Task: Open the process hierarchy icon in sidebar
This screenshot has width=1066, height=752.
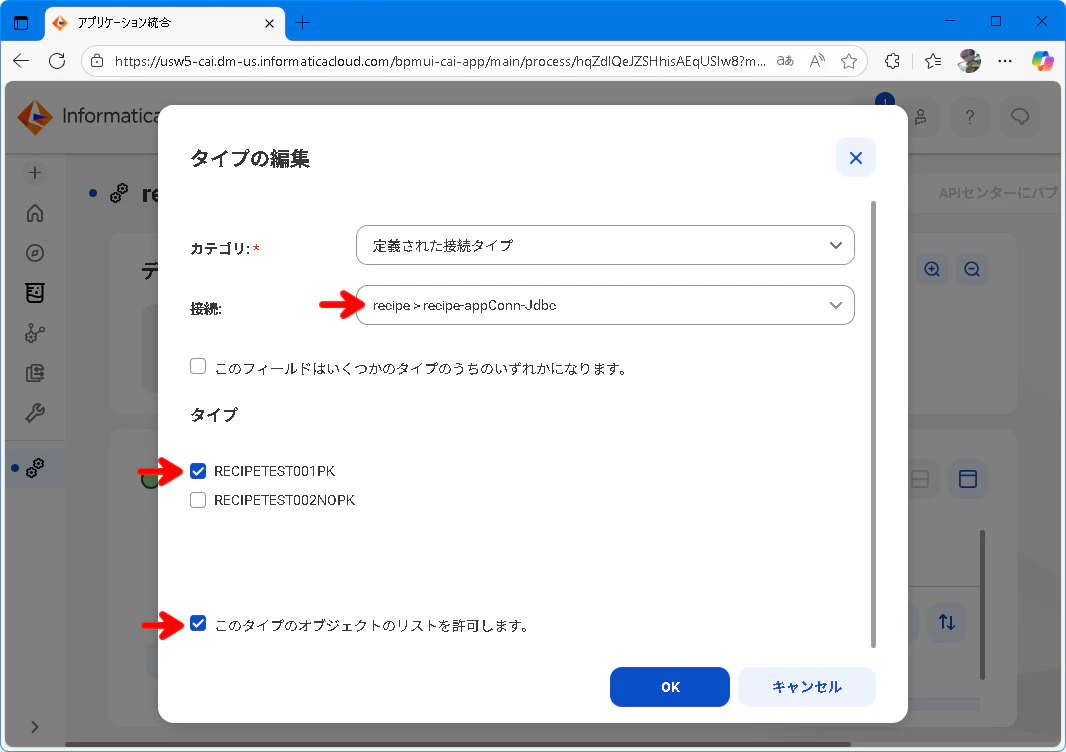Action: pyautogui.click(x=35, y=333)
